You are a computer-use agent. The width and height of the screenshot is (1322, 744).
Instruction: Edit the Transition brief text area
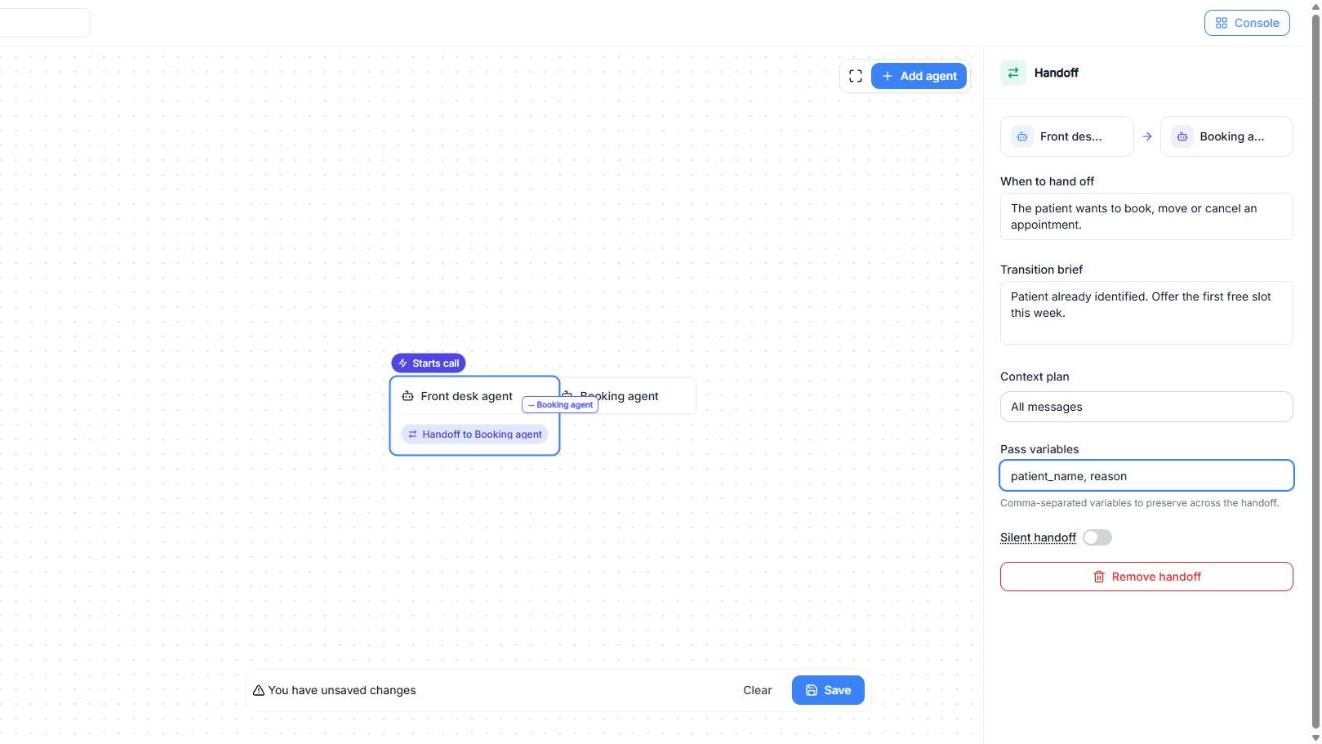(1146, 313)
